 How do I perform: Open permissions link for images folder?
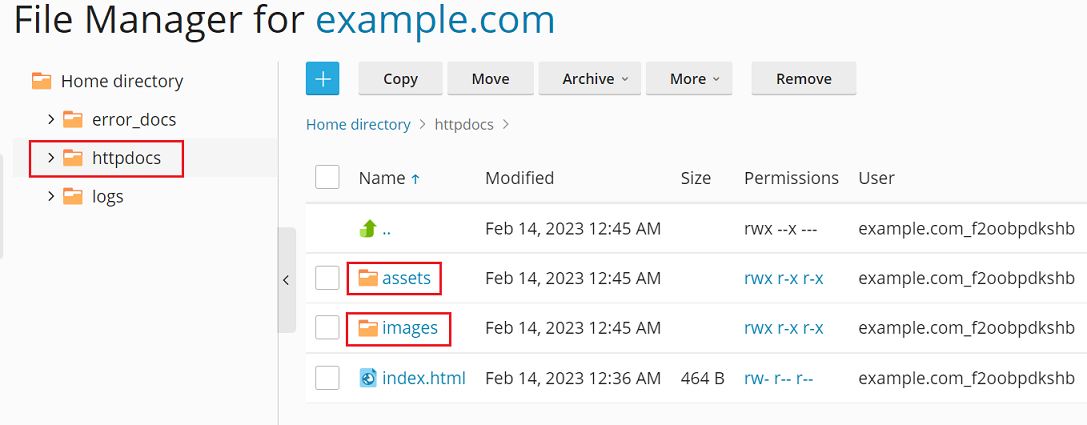coord(783,328)
